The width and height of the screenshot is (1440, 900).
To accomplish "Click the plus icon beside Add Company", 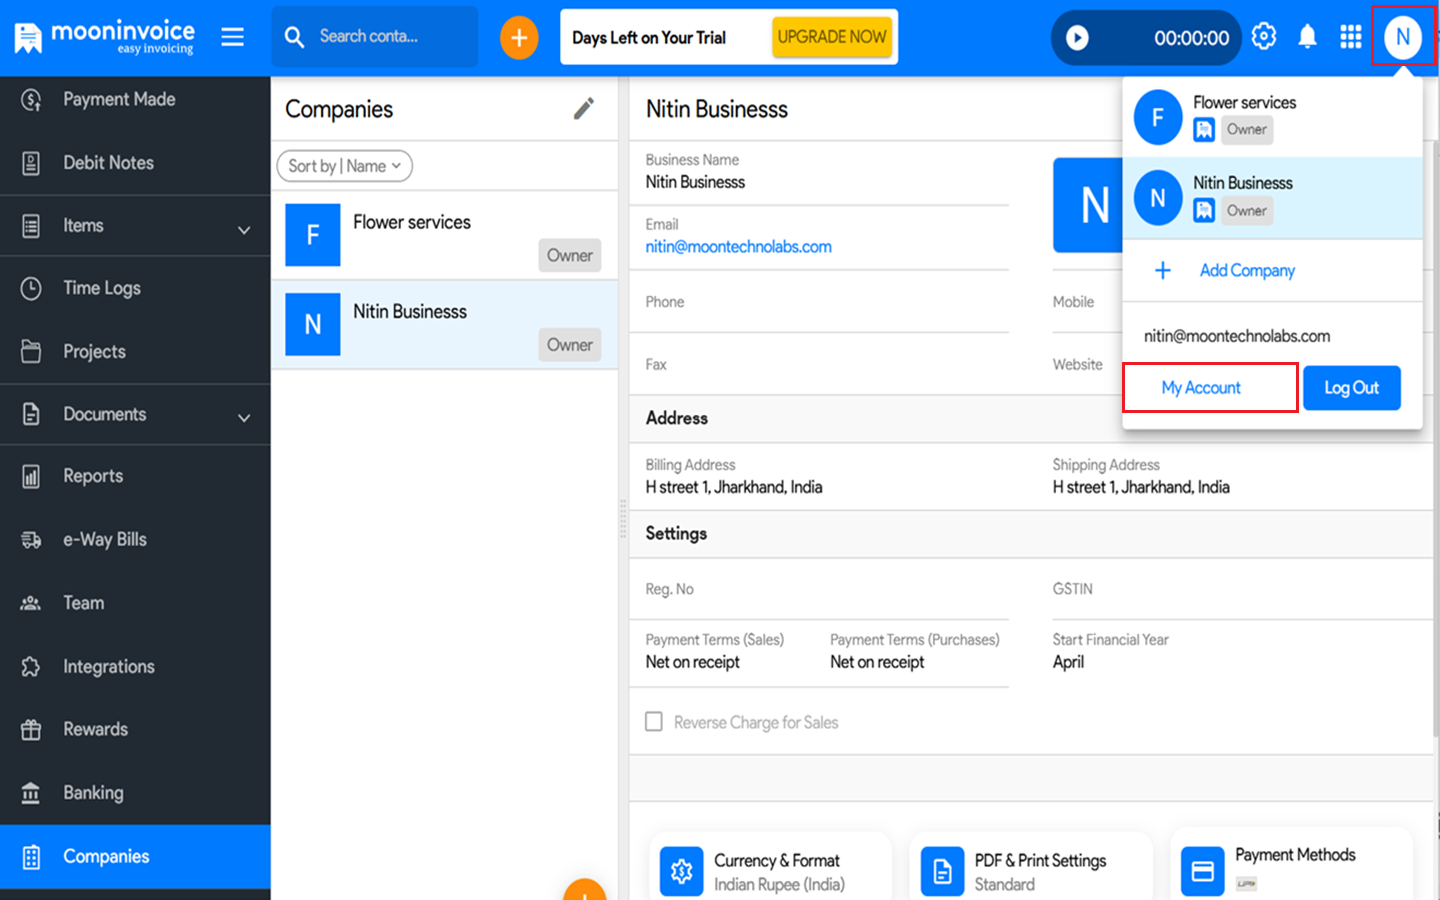I will (1163, 270).
